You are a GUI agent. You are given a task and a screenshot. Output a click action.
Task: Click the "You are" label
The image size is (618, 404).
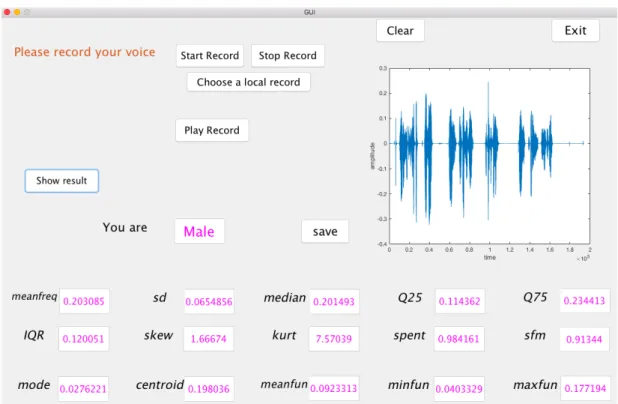tap(125, 227)
